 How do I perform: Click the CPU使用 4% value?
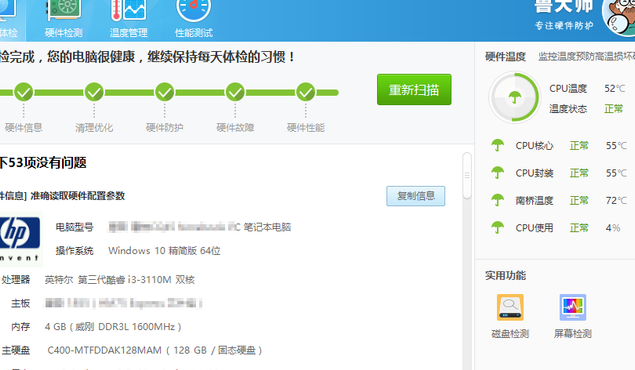point(613,228)
